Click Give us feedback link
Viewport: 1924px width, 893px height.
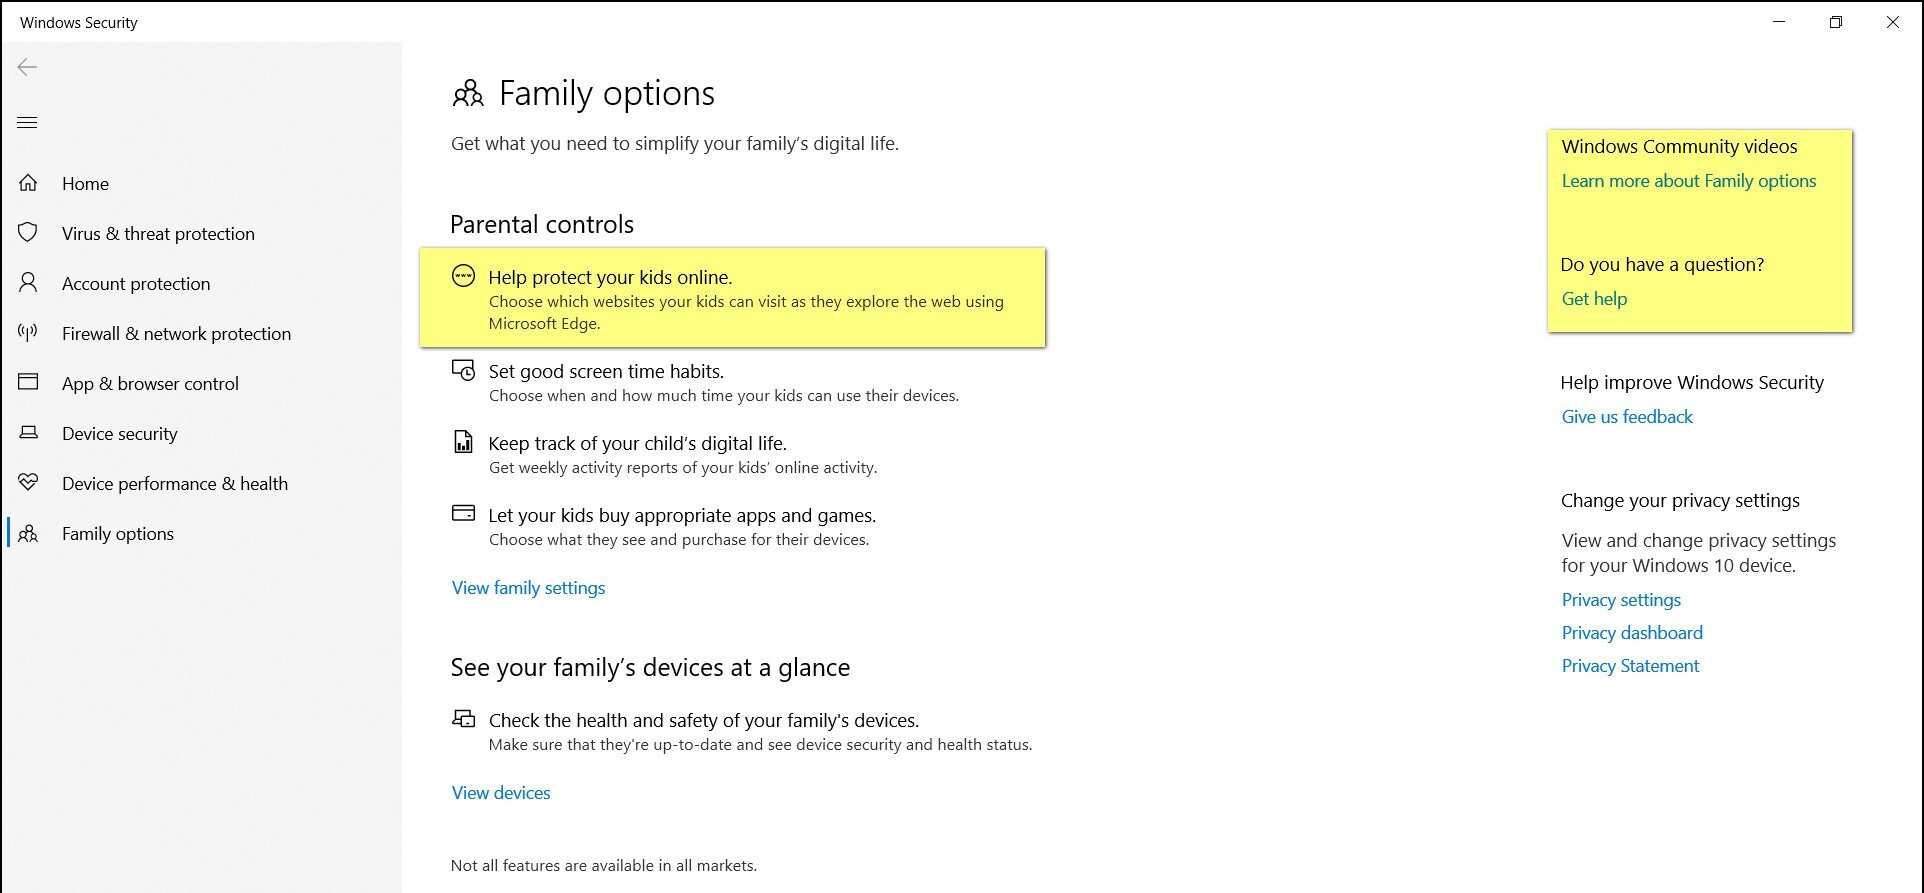[1627, 417]
